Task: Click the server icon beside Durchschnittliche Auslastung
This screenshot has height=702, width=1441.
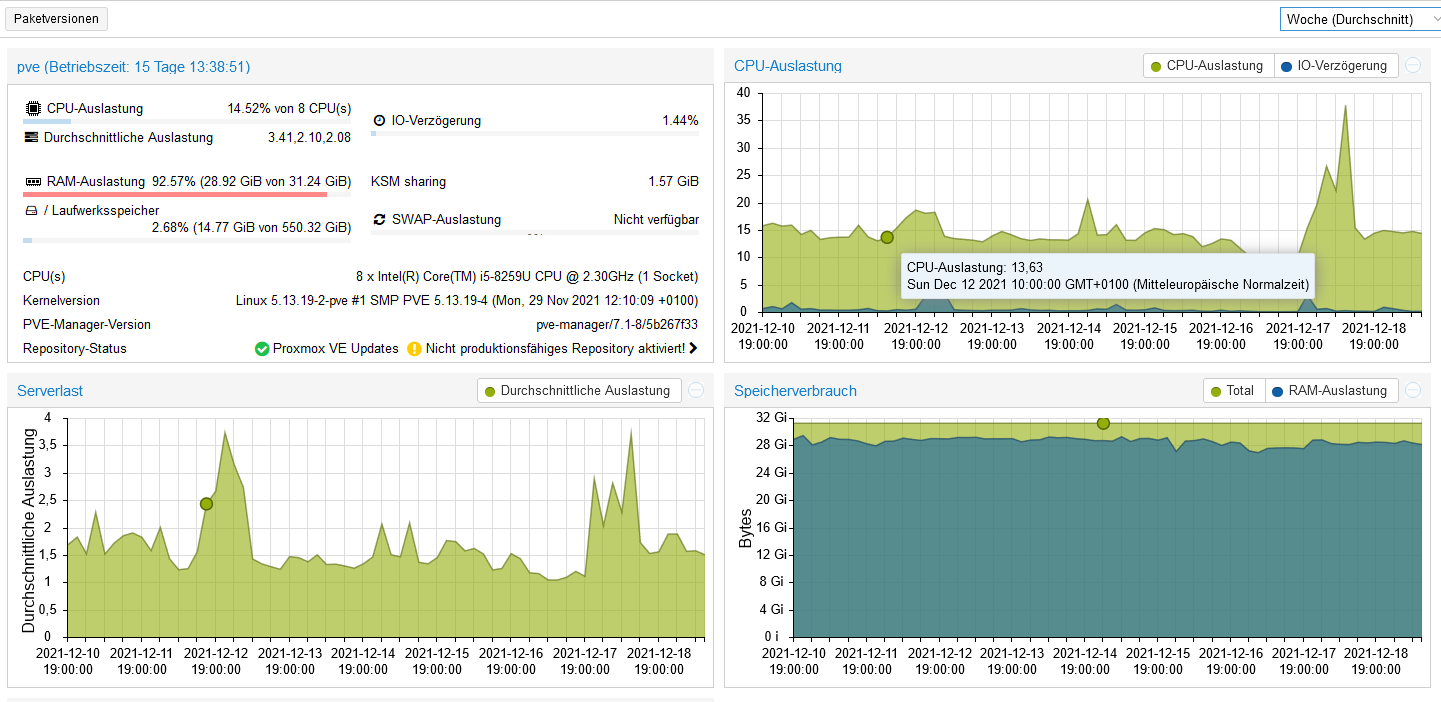Action: 32,137
